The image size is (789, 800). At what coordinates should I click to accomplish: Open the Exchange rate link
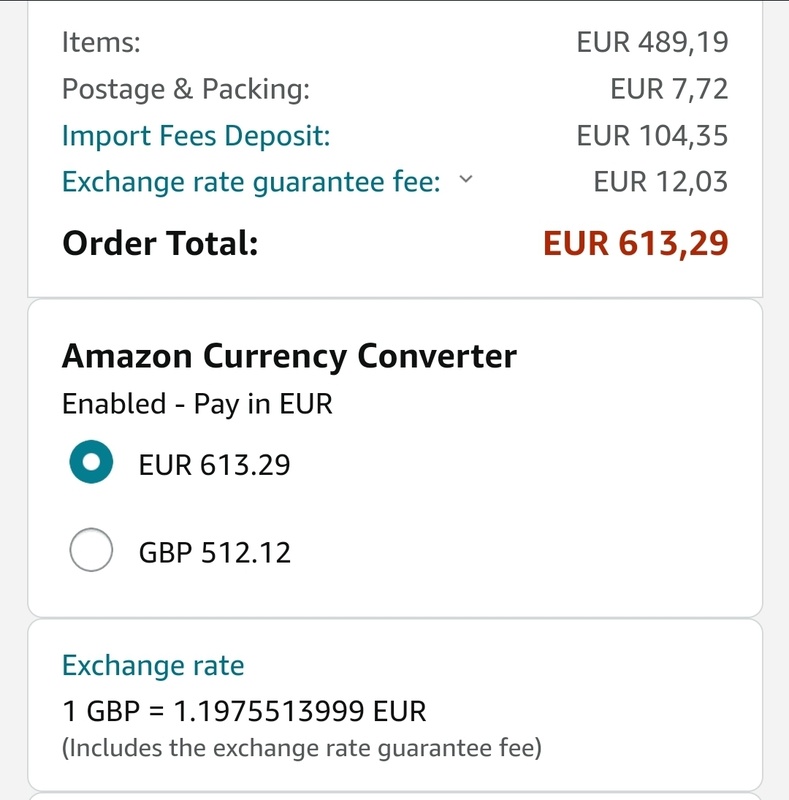pos(153,666)
